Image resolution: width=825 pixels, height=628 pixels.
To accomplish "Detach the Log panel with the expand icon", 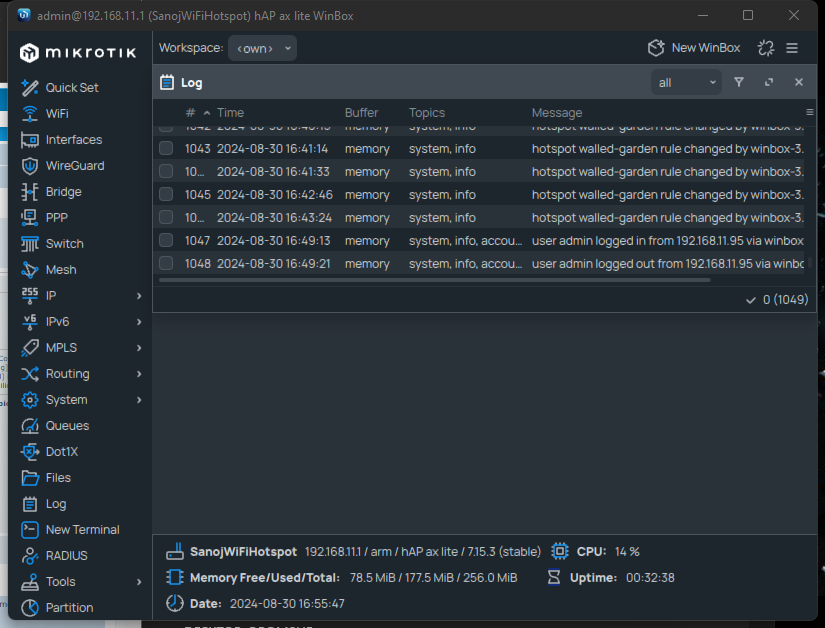I will tap(769, 83).
